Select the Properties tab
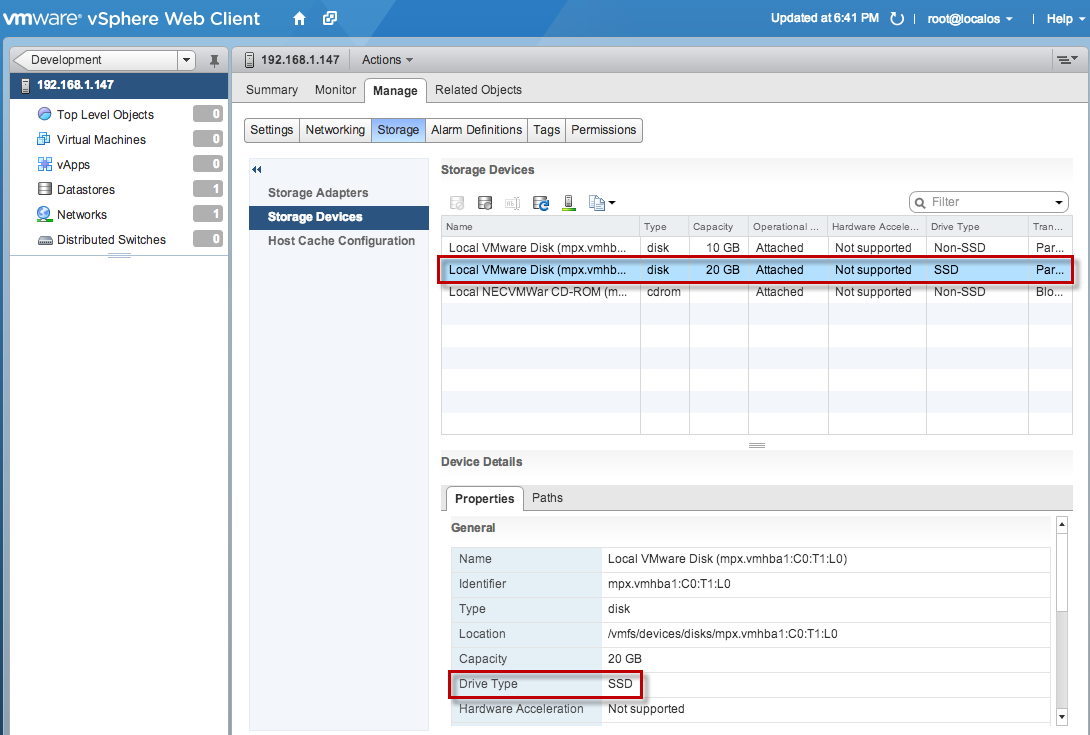Image resolution: width=1090 pixels, height=735 pixels. pos(485,499)
